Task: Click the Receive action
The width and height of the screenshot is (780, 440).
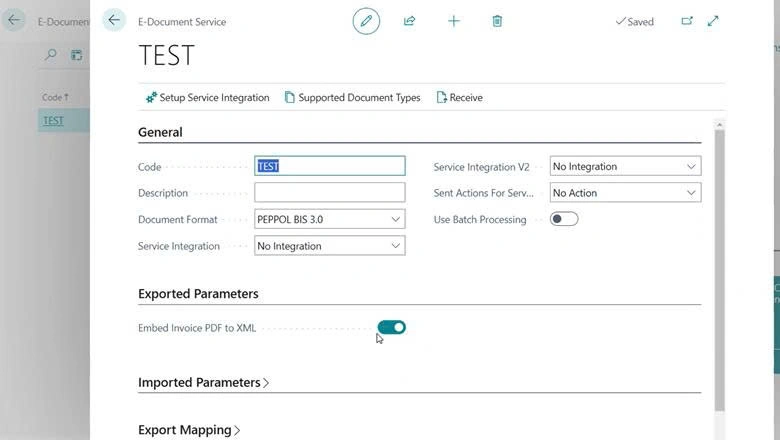Action: 459,97
